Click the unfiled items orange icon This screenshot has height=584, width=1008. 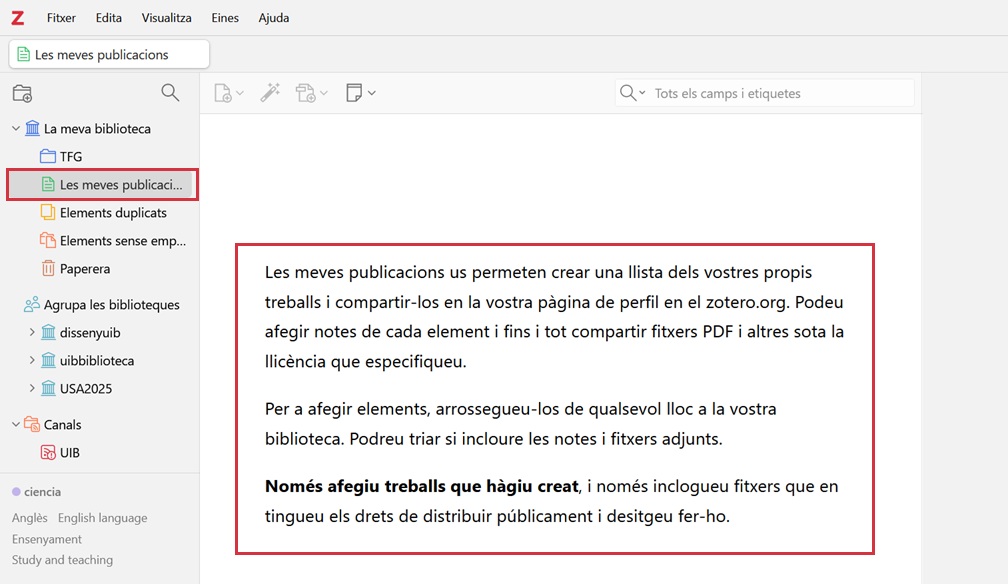(48, 240)
